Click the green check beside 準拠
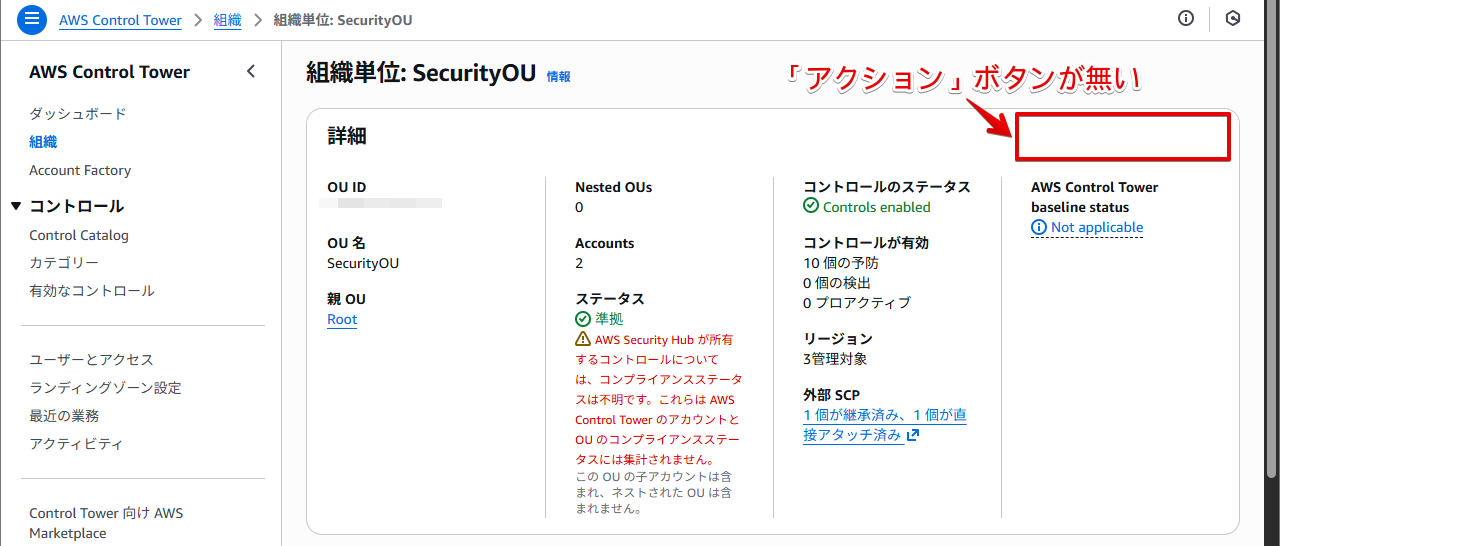 click(583, 319)
